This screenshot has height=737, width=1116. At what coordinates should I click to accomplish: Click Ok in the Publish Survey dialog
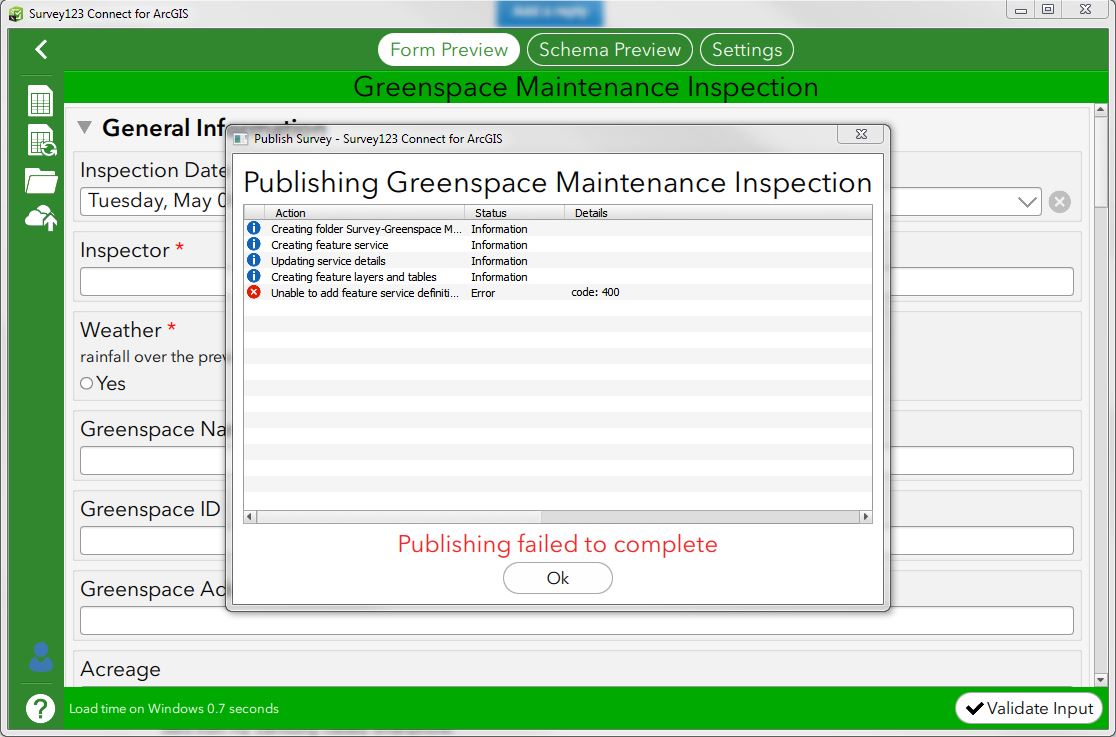558,578
